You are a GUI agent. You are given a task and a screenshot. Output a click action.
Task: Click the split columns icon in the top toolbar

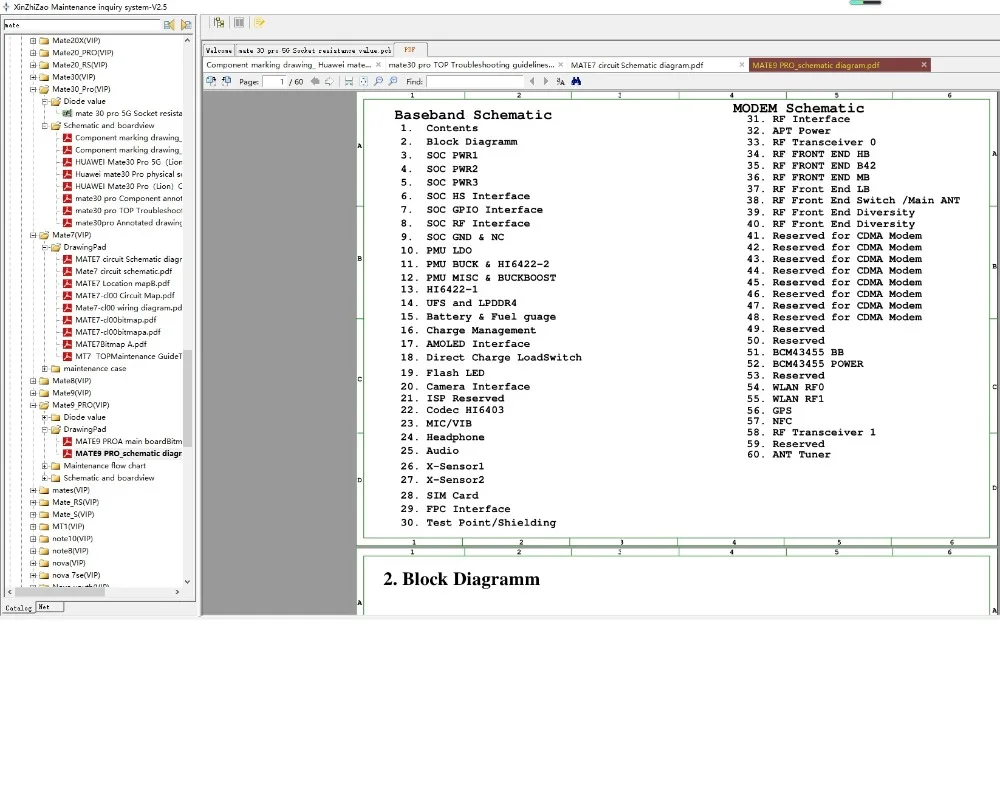click(239, 23)
